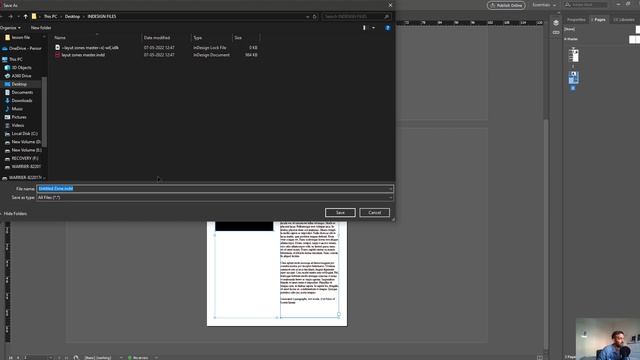The image size is (640, 360).
Task: Go to first page with status bar arrow
Action: click(11, 358)
